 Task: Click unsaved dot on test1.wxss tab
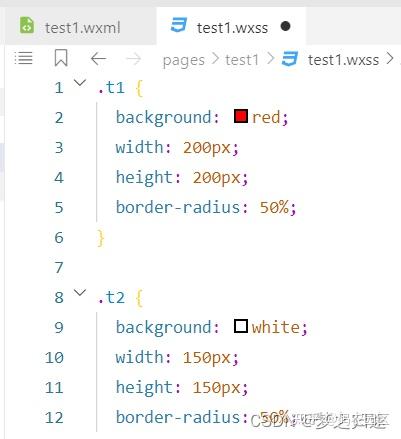285,26
